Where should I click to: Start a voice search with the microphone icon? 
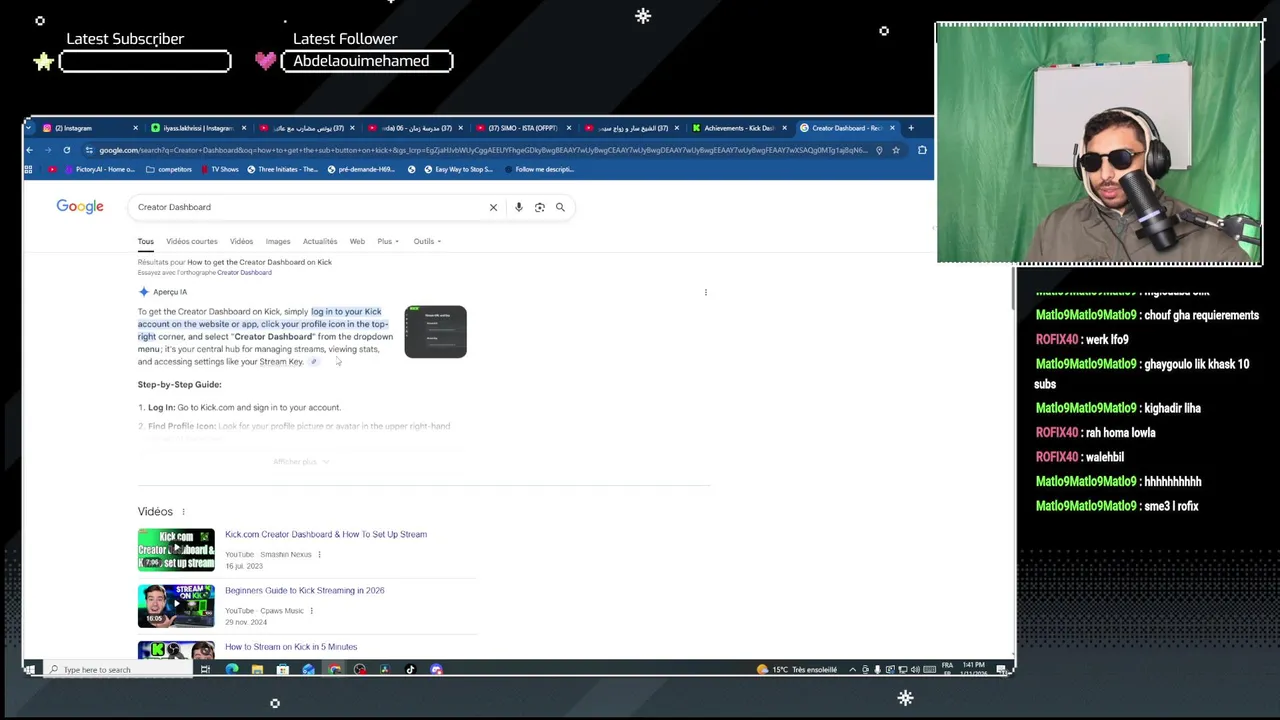coord(518,207)
